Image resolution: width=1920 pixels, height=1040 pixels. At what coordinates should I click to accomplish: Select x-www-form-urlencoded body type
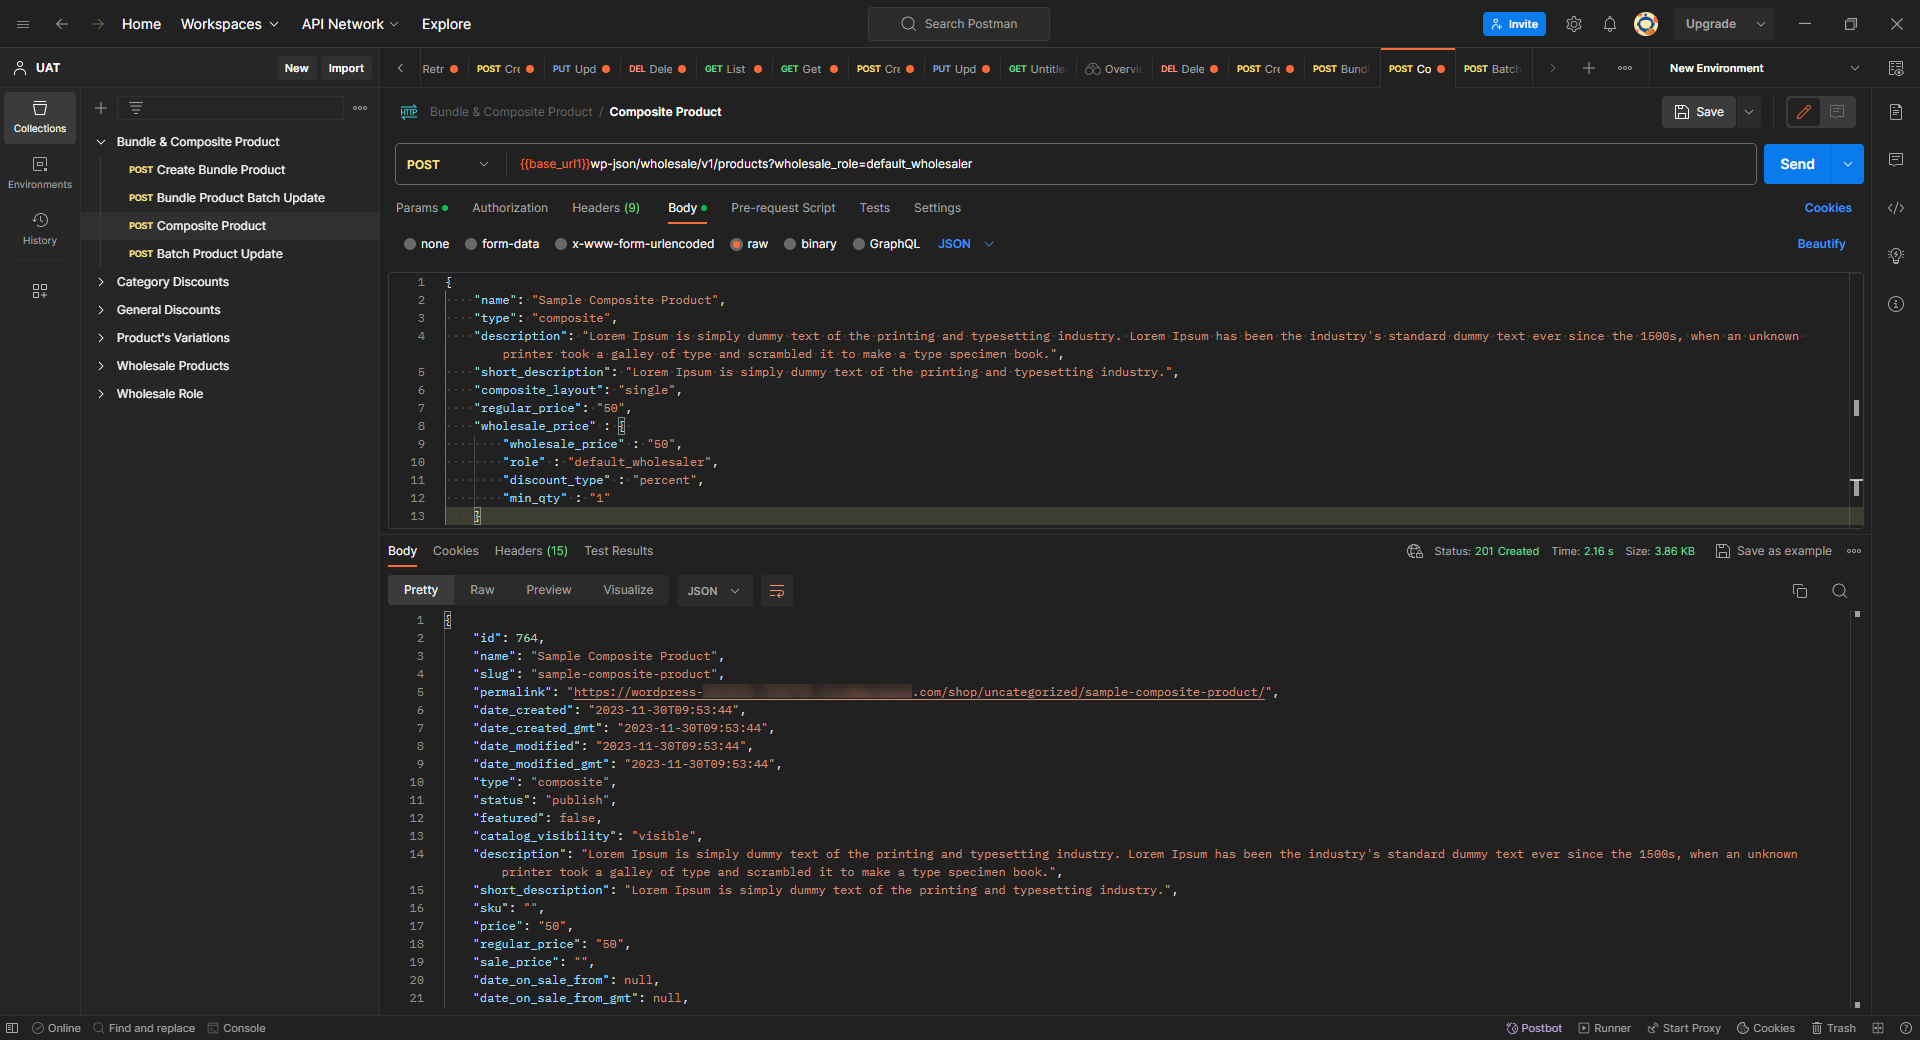click(635, 244)
